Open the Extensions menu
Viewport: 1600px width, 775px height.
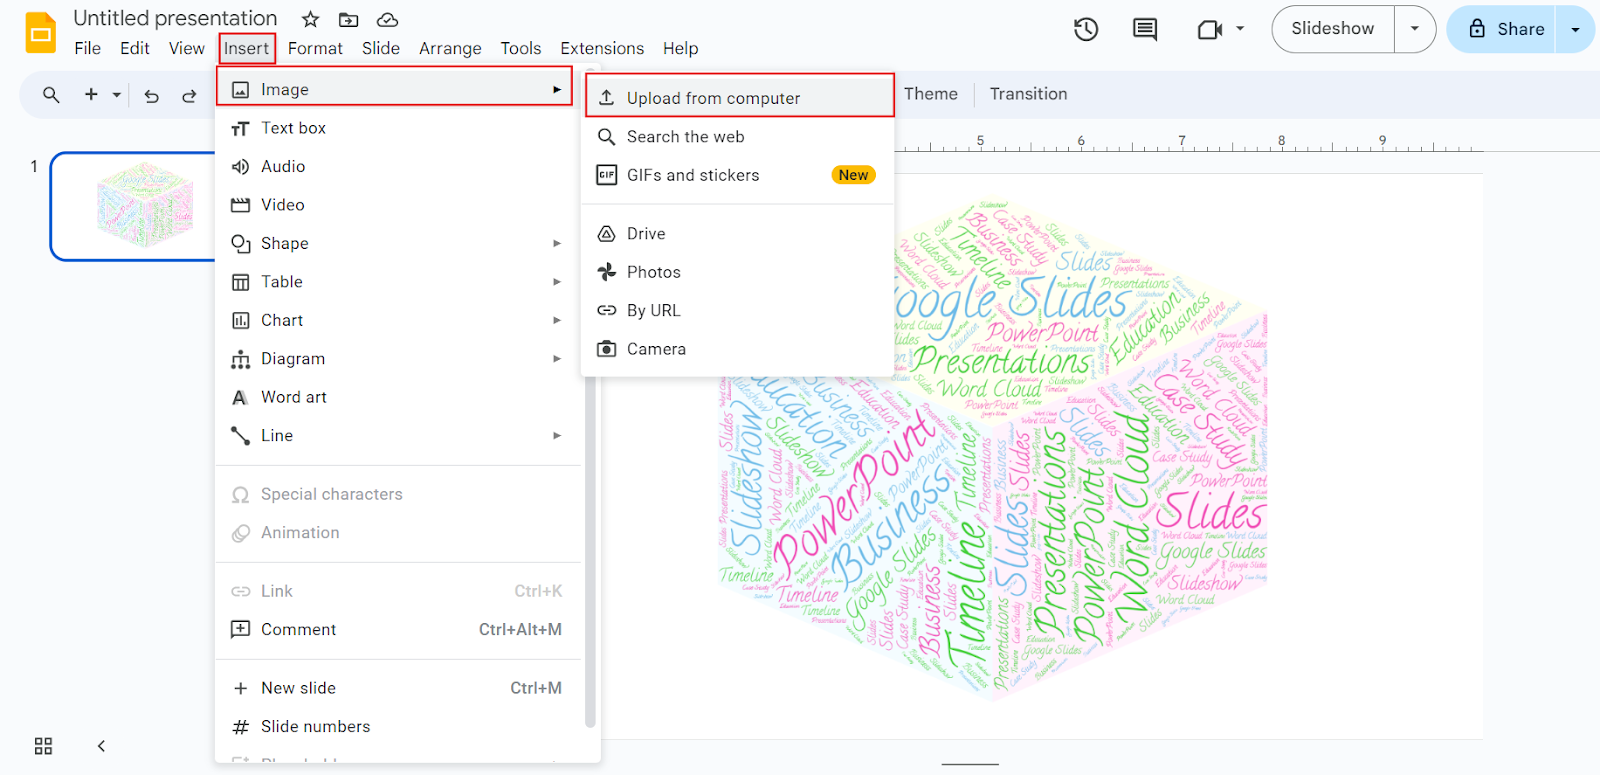click(x=602, y=48)
